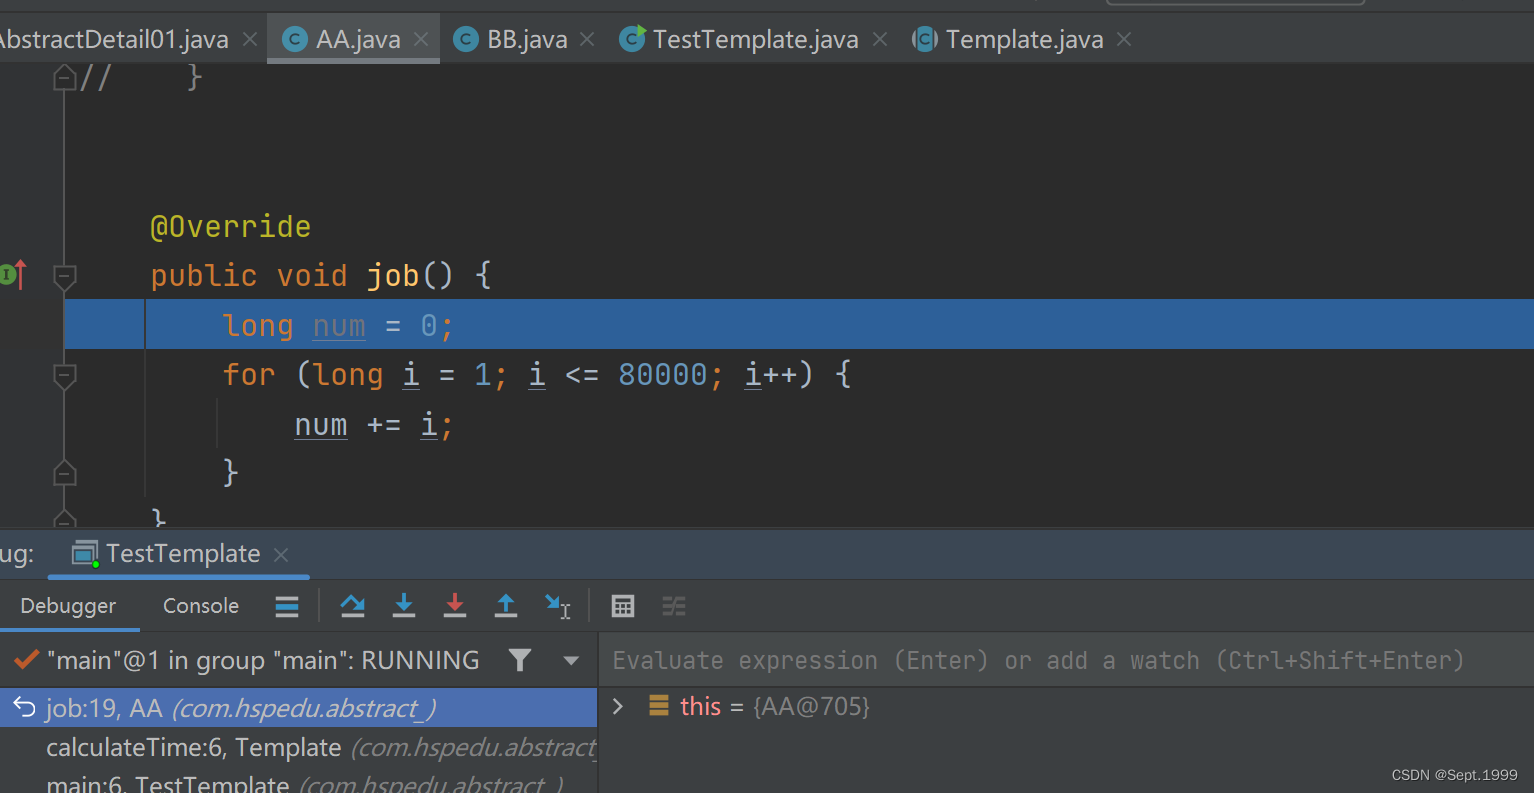1534x793 pixels.
Task: Collapse the job() method fold marker
Action: [65, 276]
